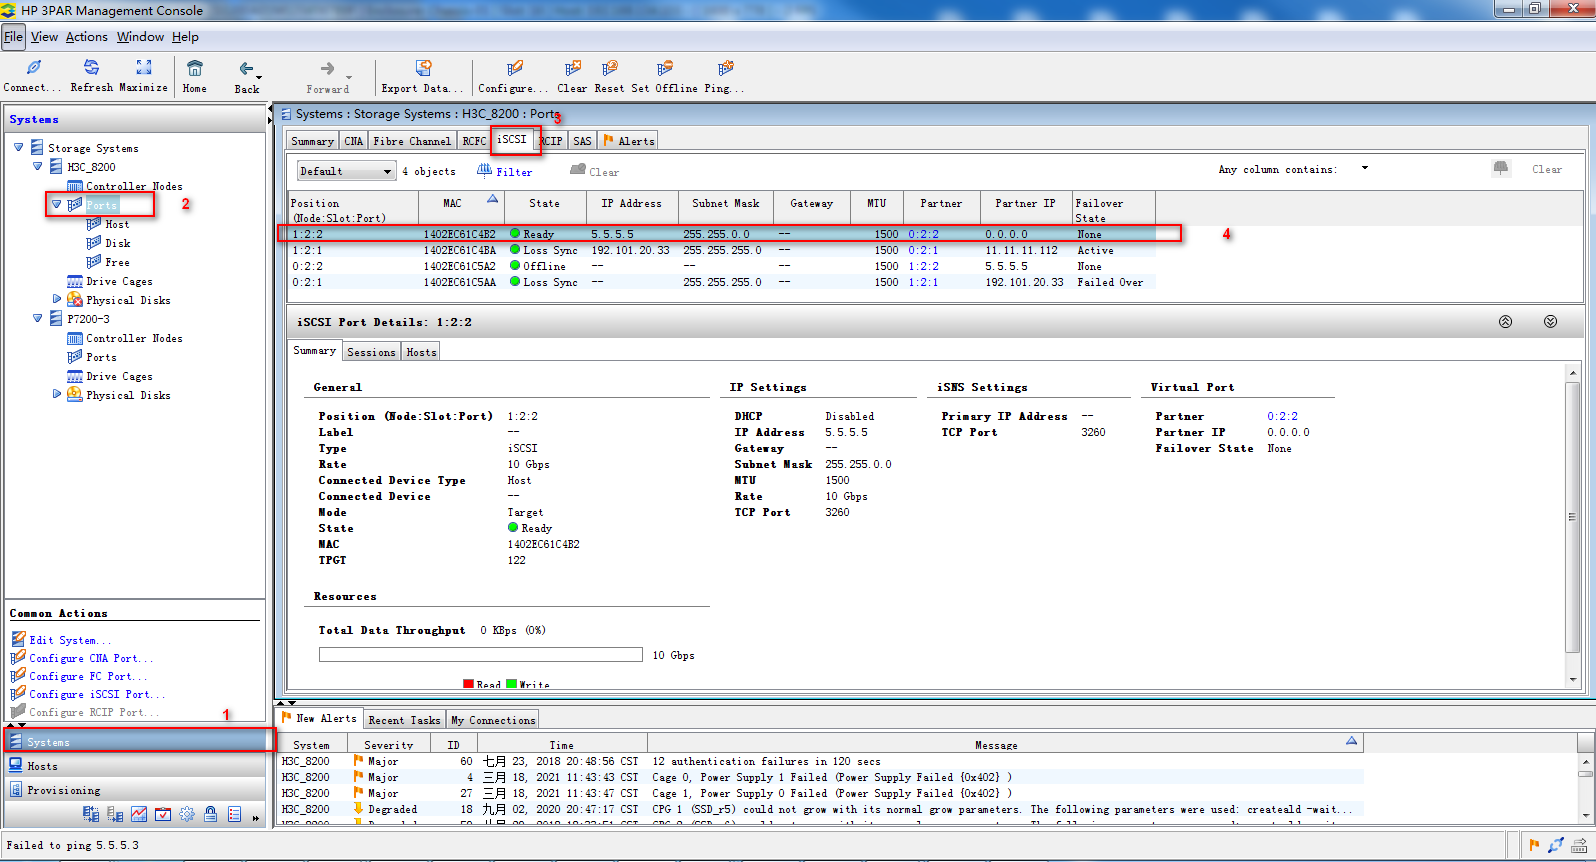This screenshot has width=1596, height=862.
Task: Open the Any column contains dropdown arrow
Action: (x=1365, y=168)
